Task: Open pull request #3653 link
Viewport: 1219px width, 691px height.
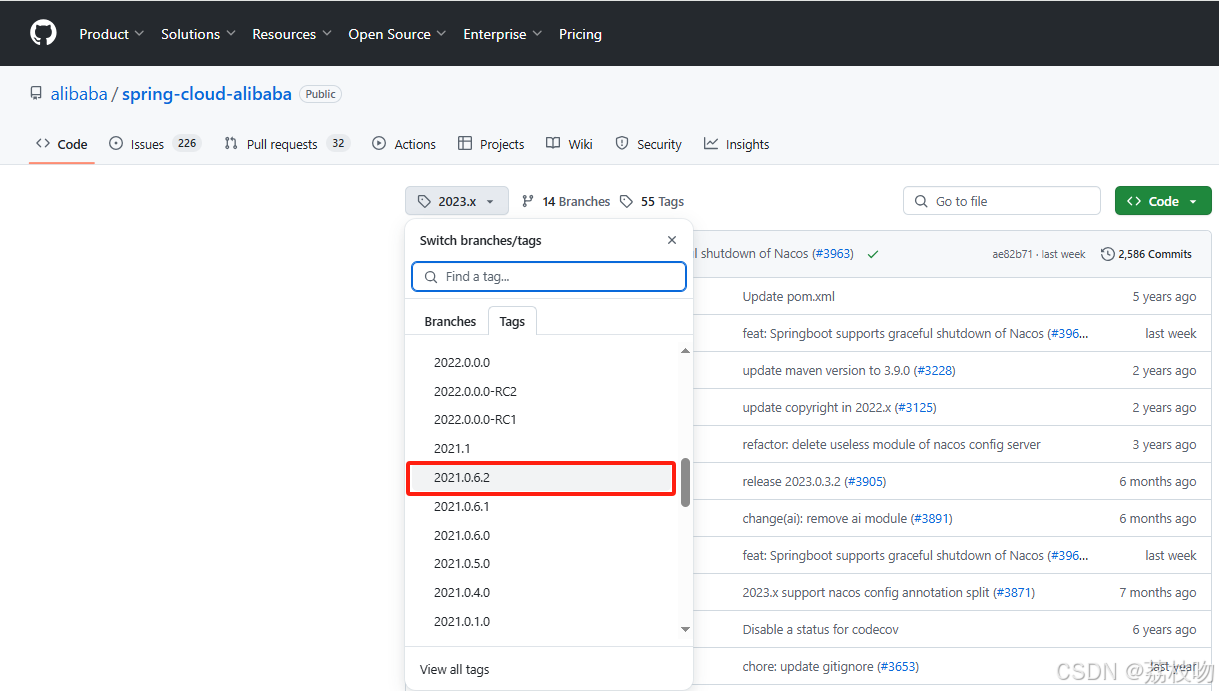Action: click(x=898, y=666)
